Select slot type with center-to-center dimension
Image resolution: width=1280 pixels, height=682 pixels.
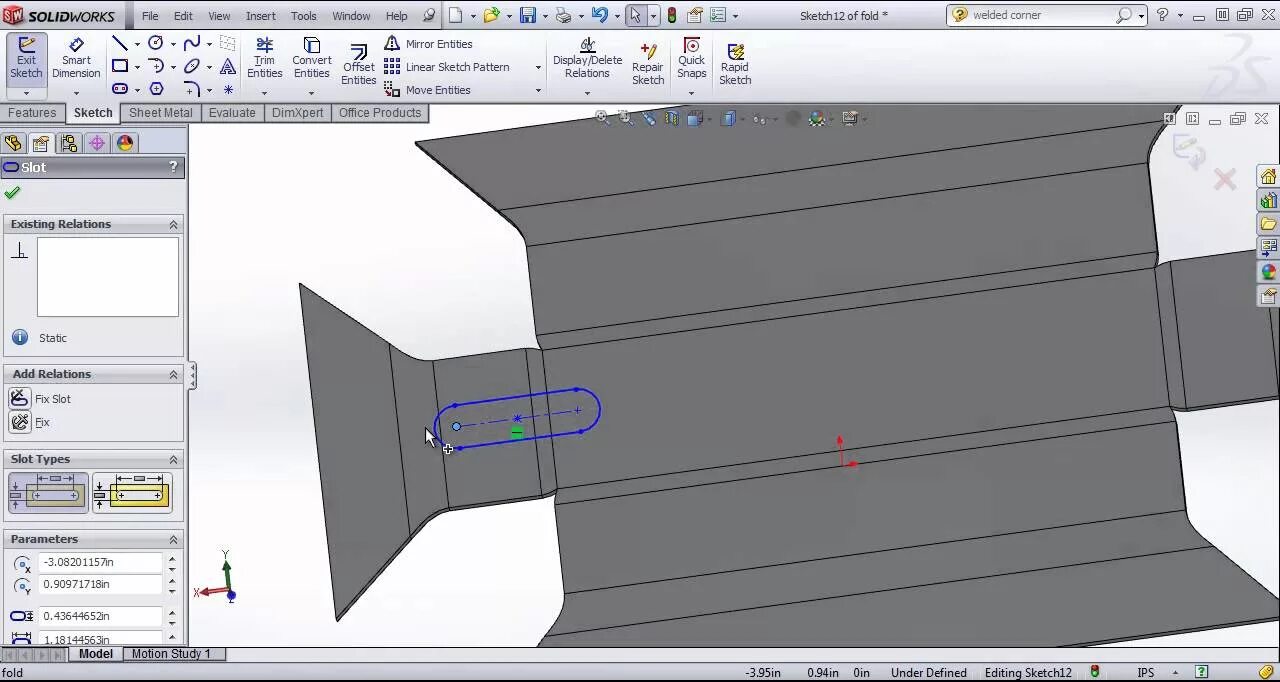(x=48, y=493)
